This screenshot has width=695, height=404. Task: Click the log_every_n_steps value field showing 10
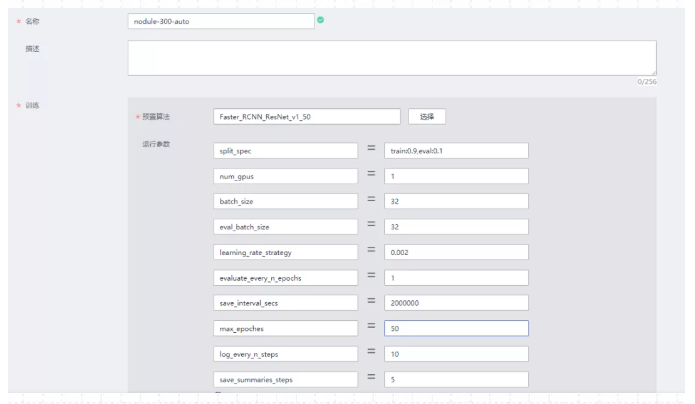coord(456,354)
